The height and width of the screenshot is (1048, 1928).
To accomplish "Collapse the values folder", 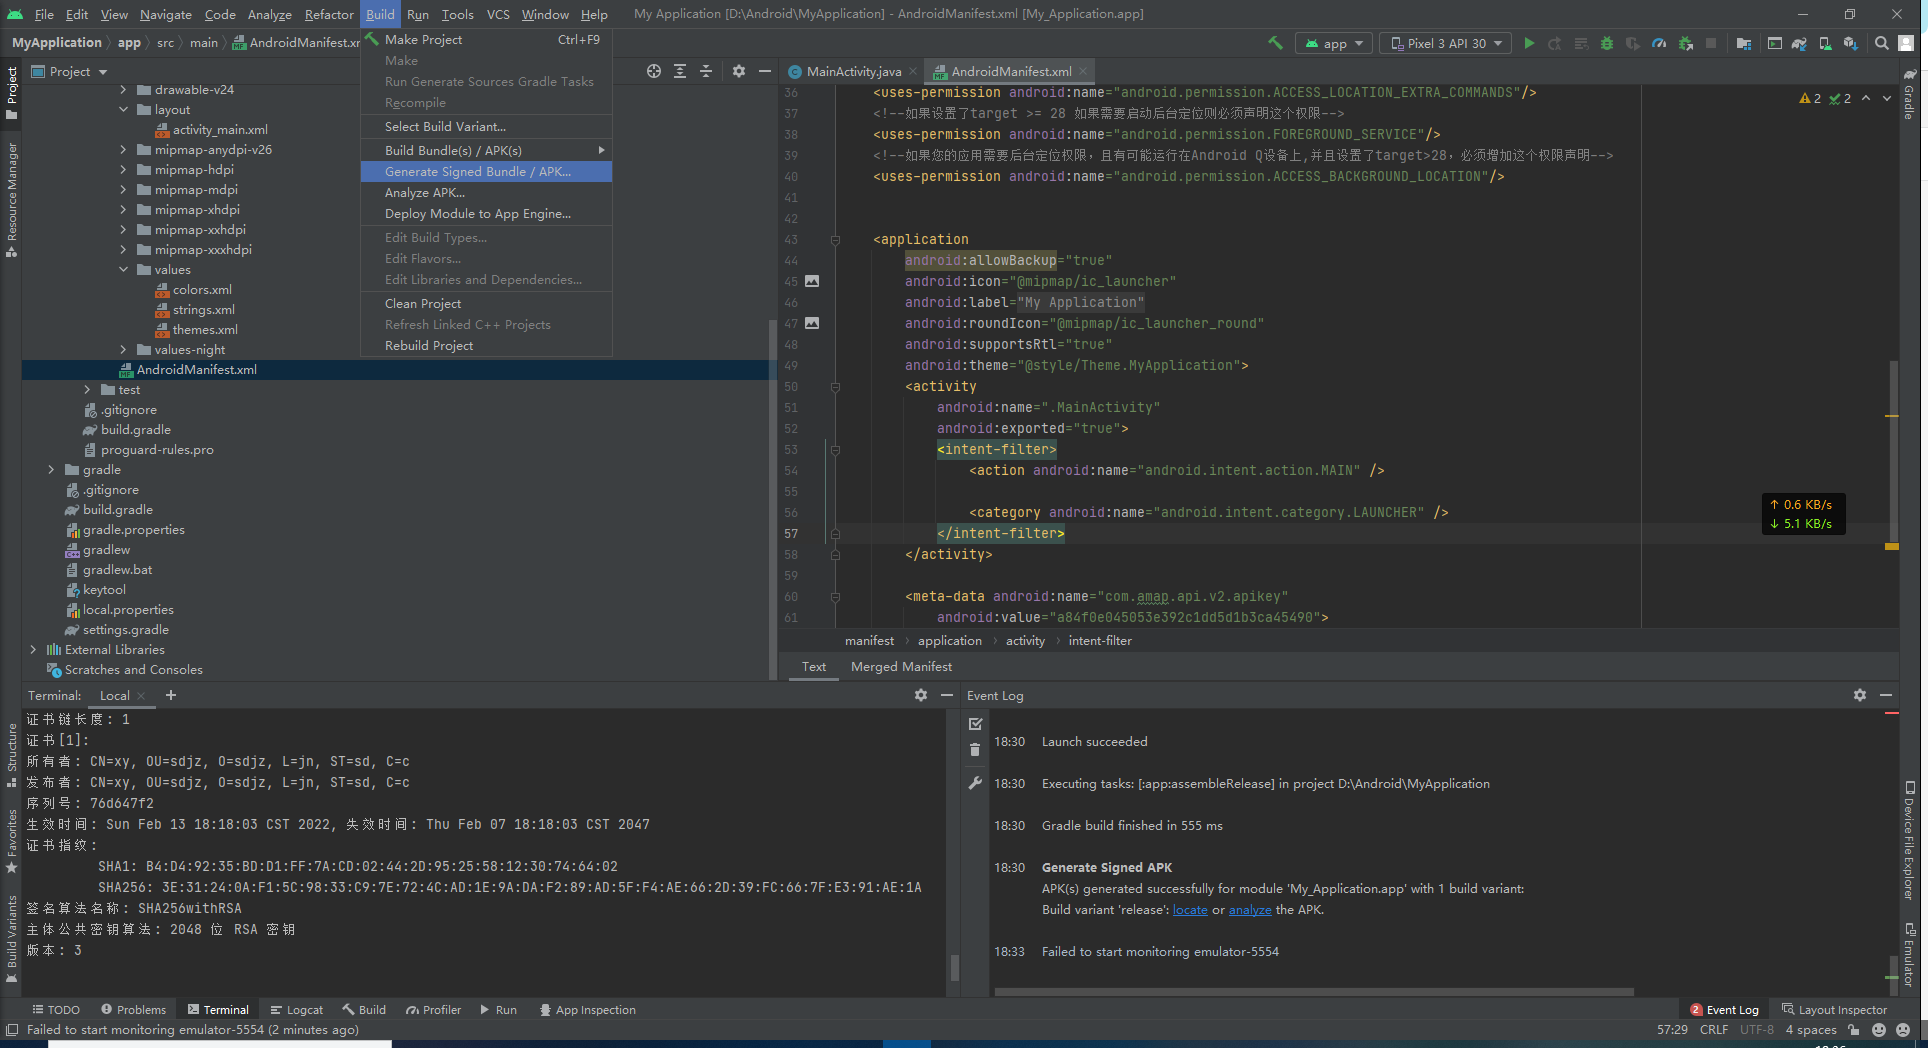I will 124,269.
